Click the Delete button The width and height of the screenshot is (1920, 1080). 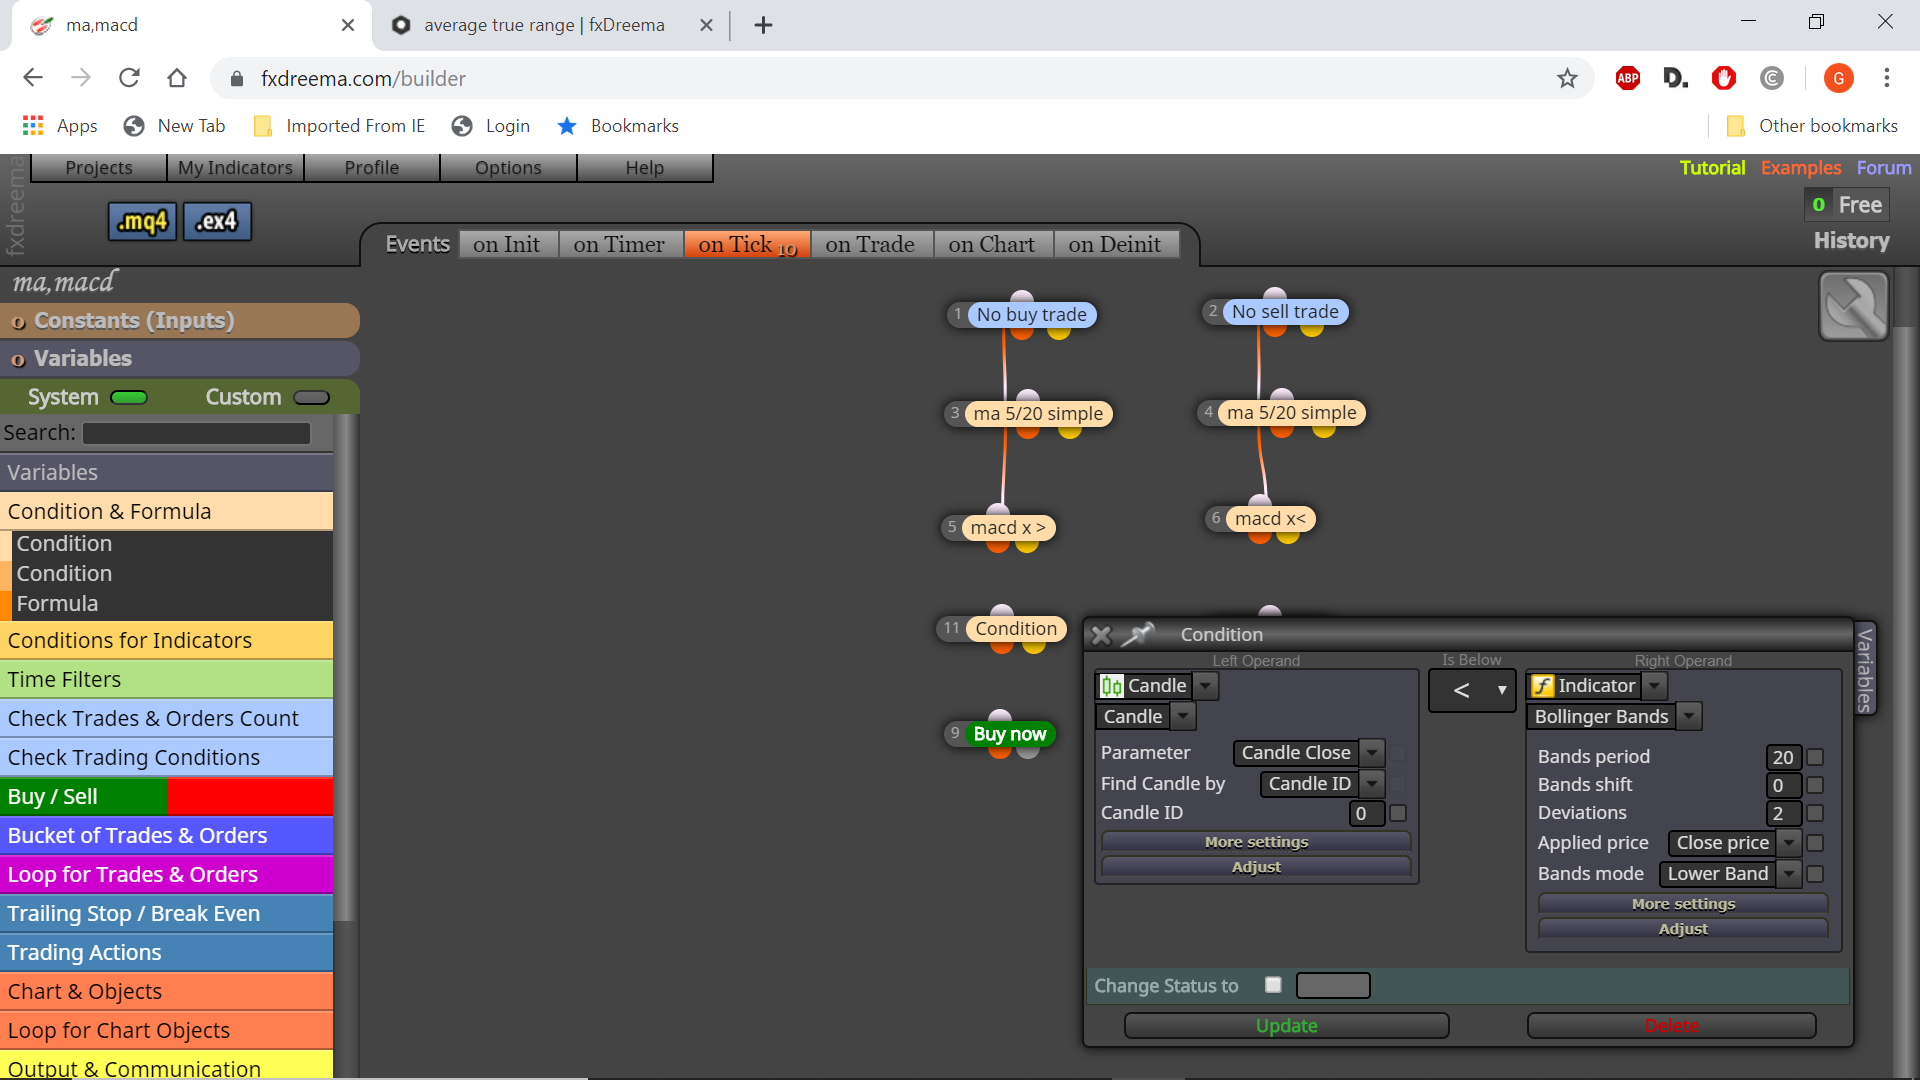tap(1672, 1026)
